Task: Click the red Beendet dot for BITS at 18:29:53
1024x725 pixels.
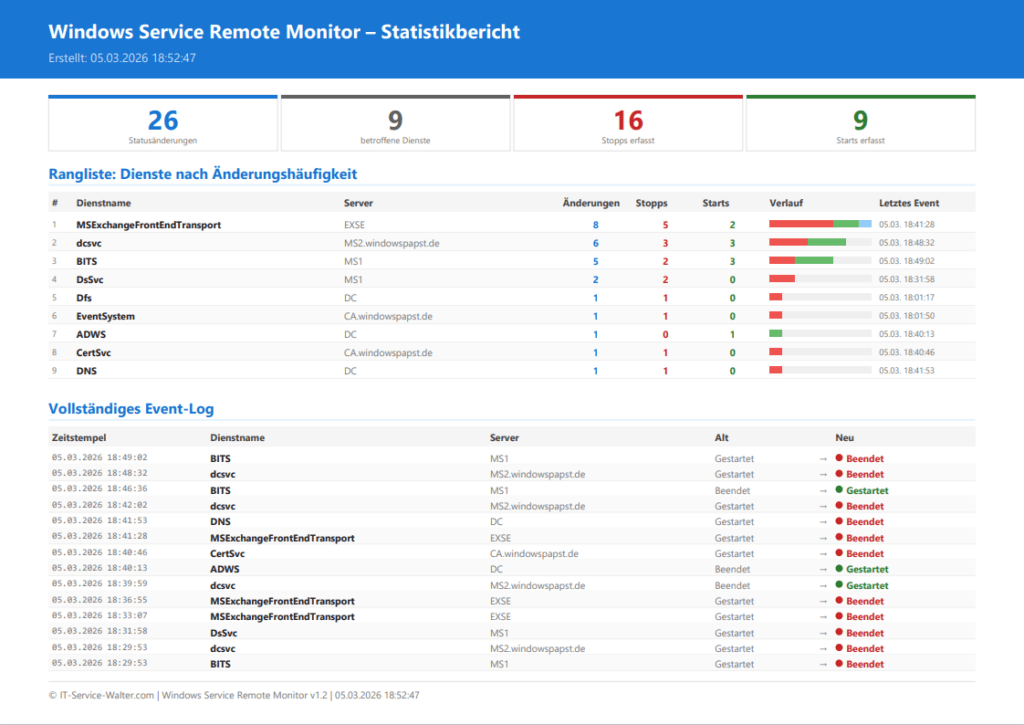Action: tap(839, 663)
